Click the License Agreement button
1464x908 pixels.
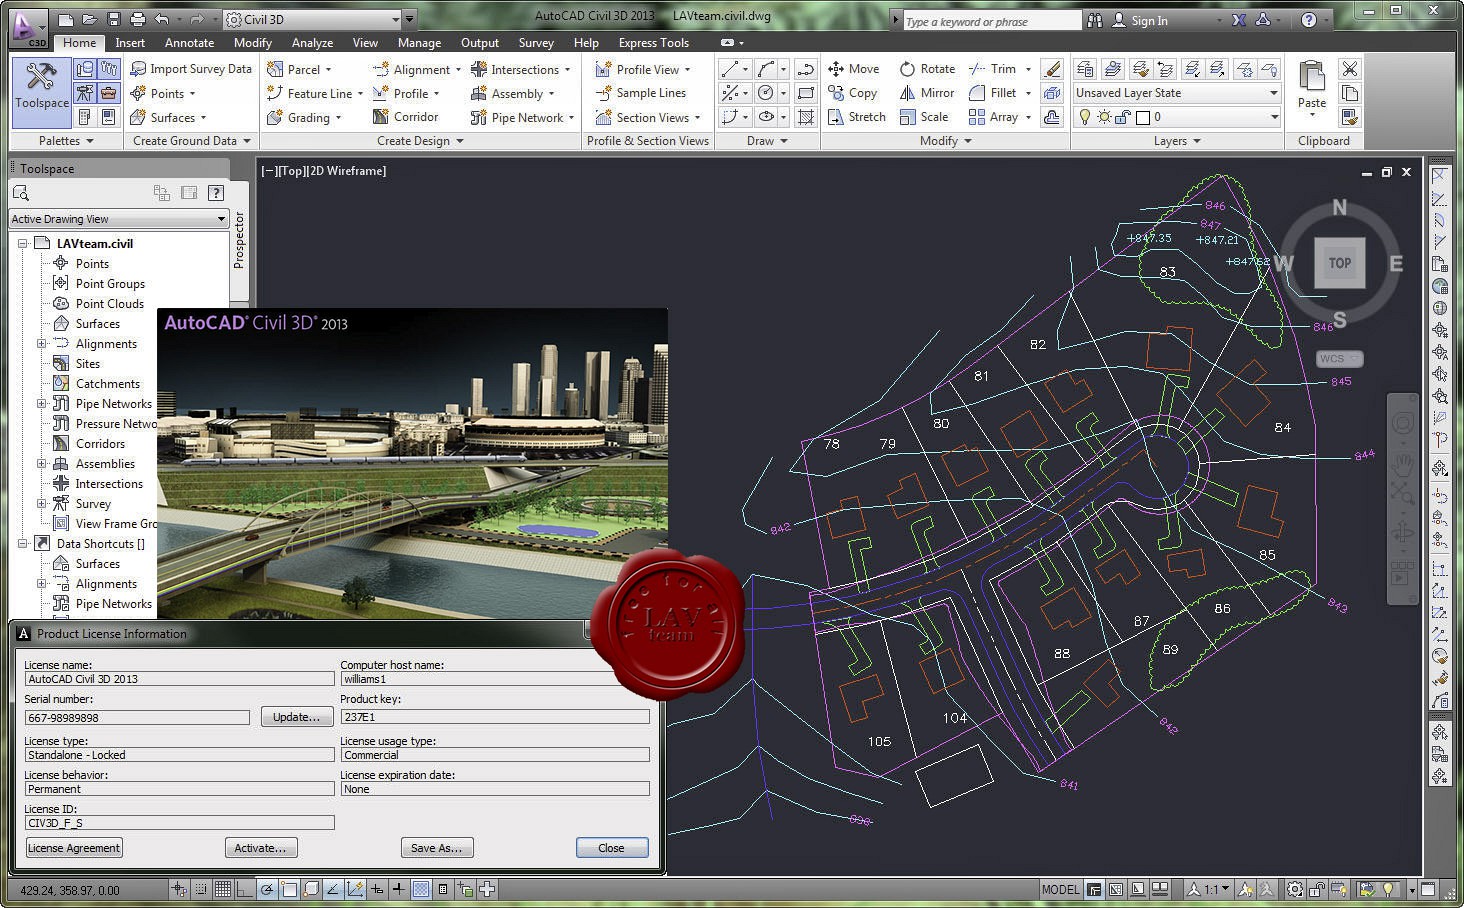click(74, 848)
